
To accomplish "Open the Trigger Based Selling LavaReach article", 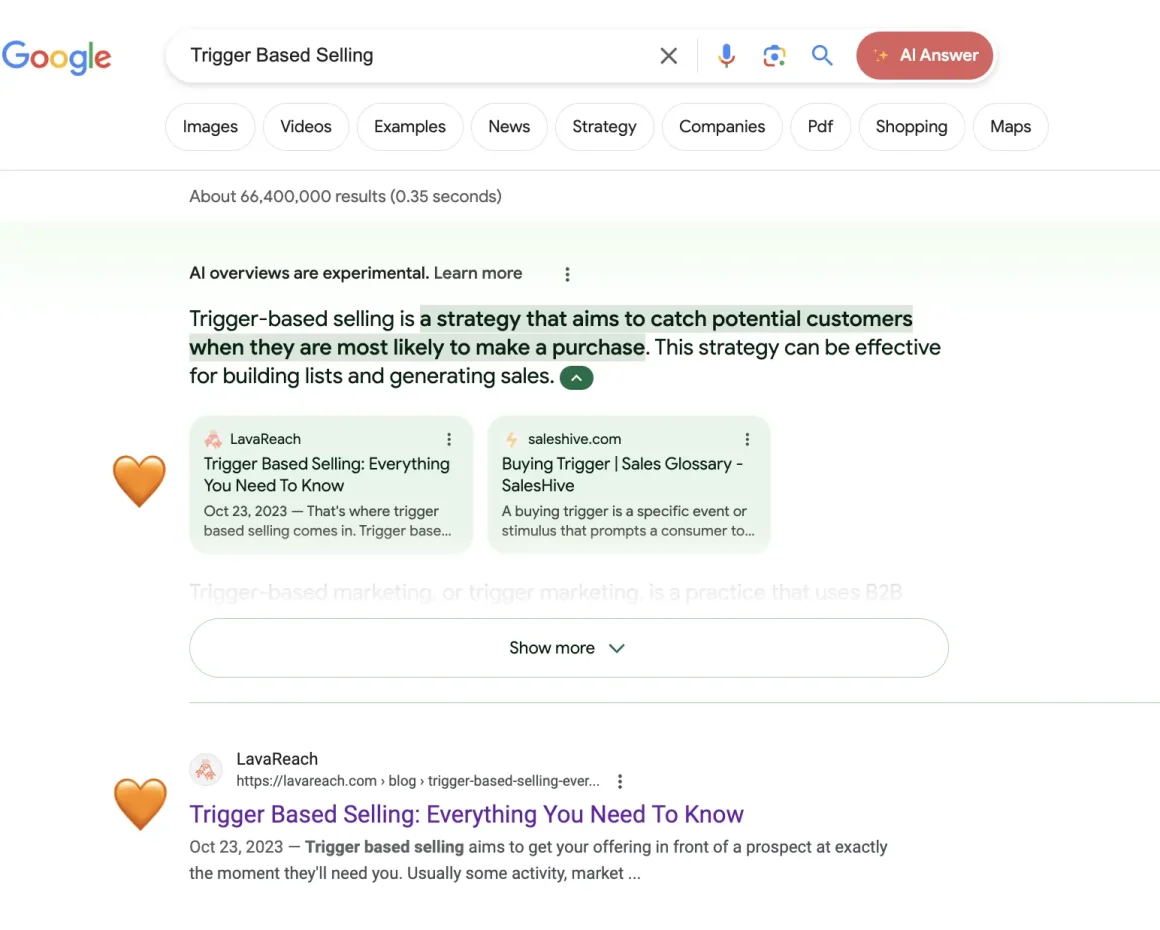I will (466, 814).
